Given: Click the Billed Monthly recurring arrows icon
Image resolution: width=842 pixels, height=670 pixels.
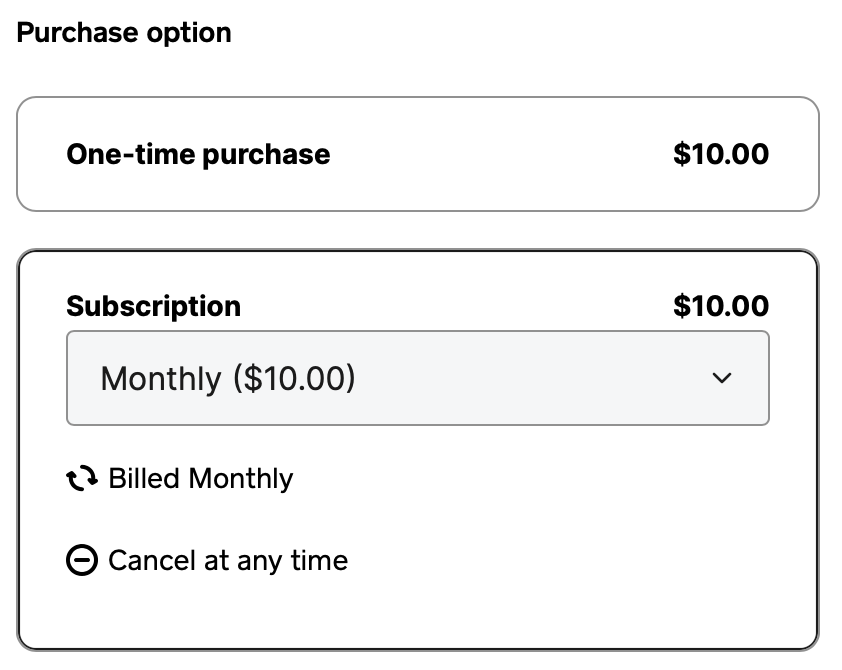Looking at the screenshot, I should pos(82,479).
